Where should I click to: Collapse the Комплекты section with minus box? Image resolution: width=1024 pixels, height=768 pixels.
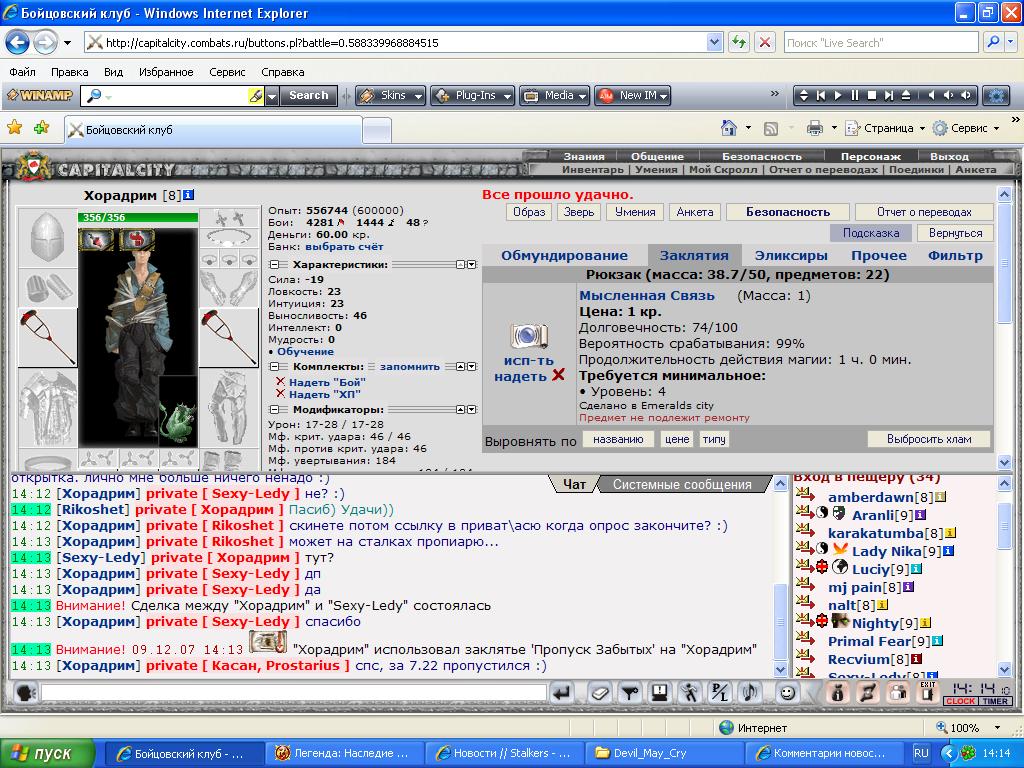click(x=274, y=367)
